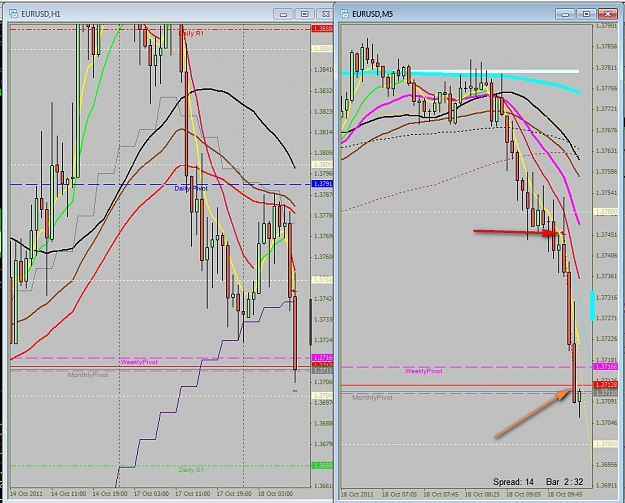625x503 pixels.
Task: Click the Spread: 14 readout on M5 chart
Action: (513, 482)
